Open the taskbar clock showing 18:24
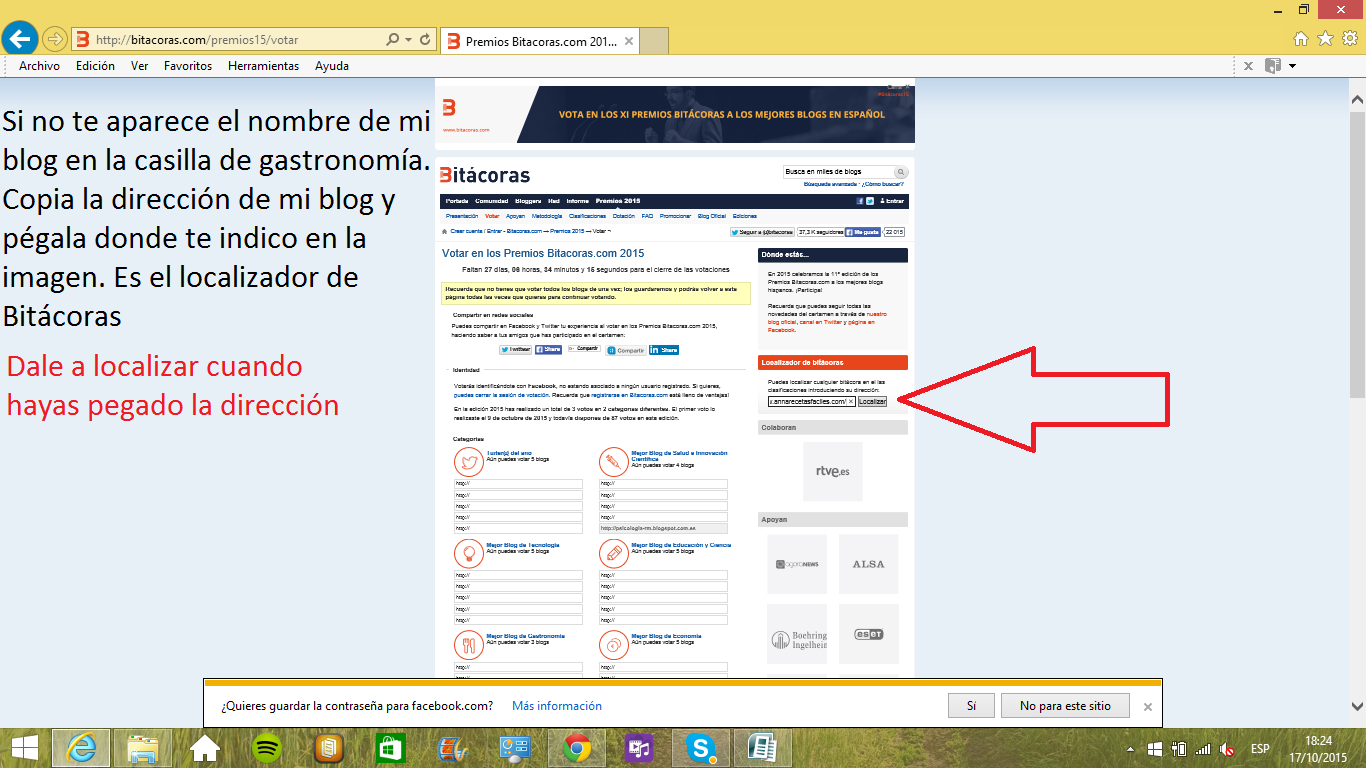1366x768 pixels. (1319, 748)
